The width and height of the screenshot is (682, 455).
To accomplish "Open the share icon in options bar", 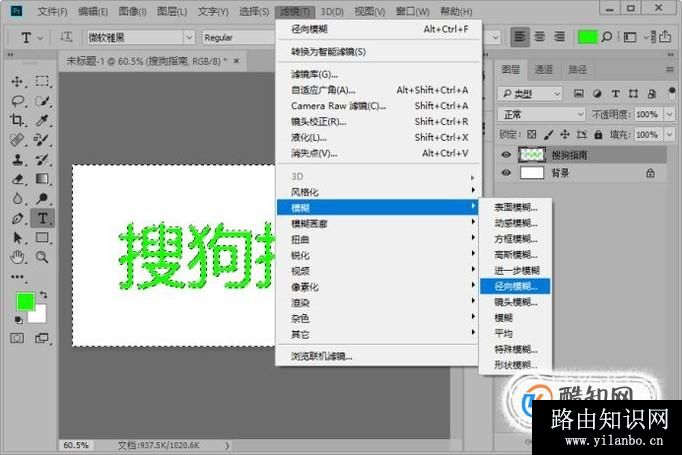I will (x=665, y=37).
